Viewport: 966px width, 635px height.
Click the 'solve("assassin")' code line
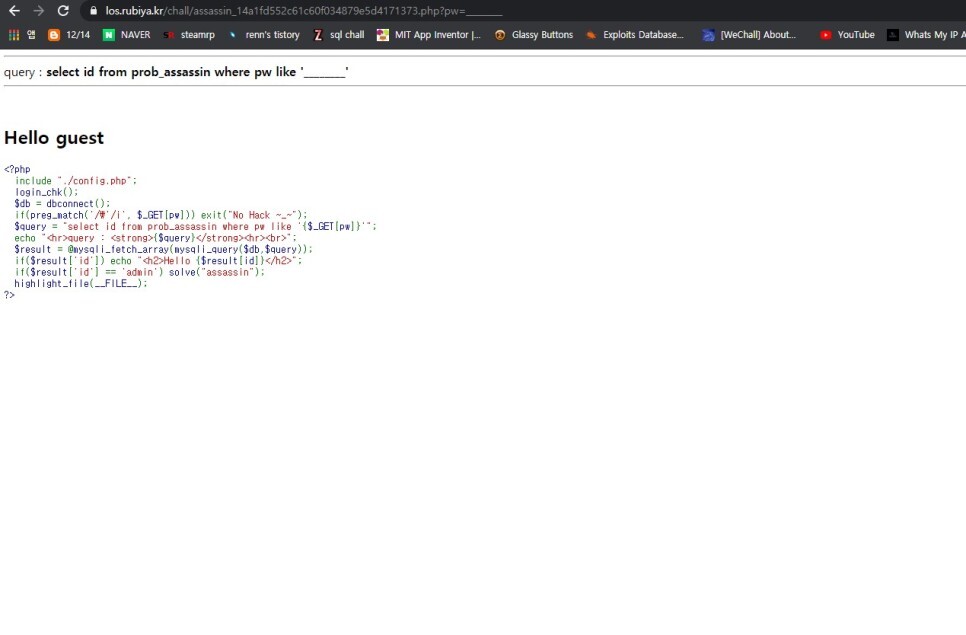(140, 272)
